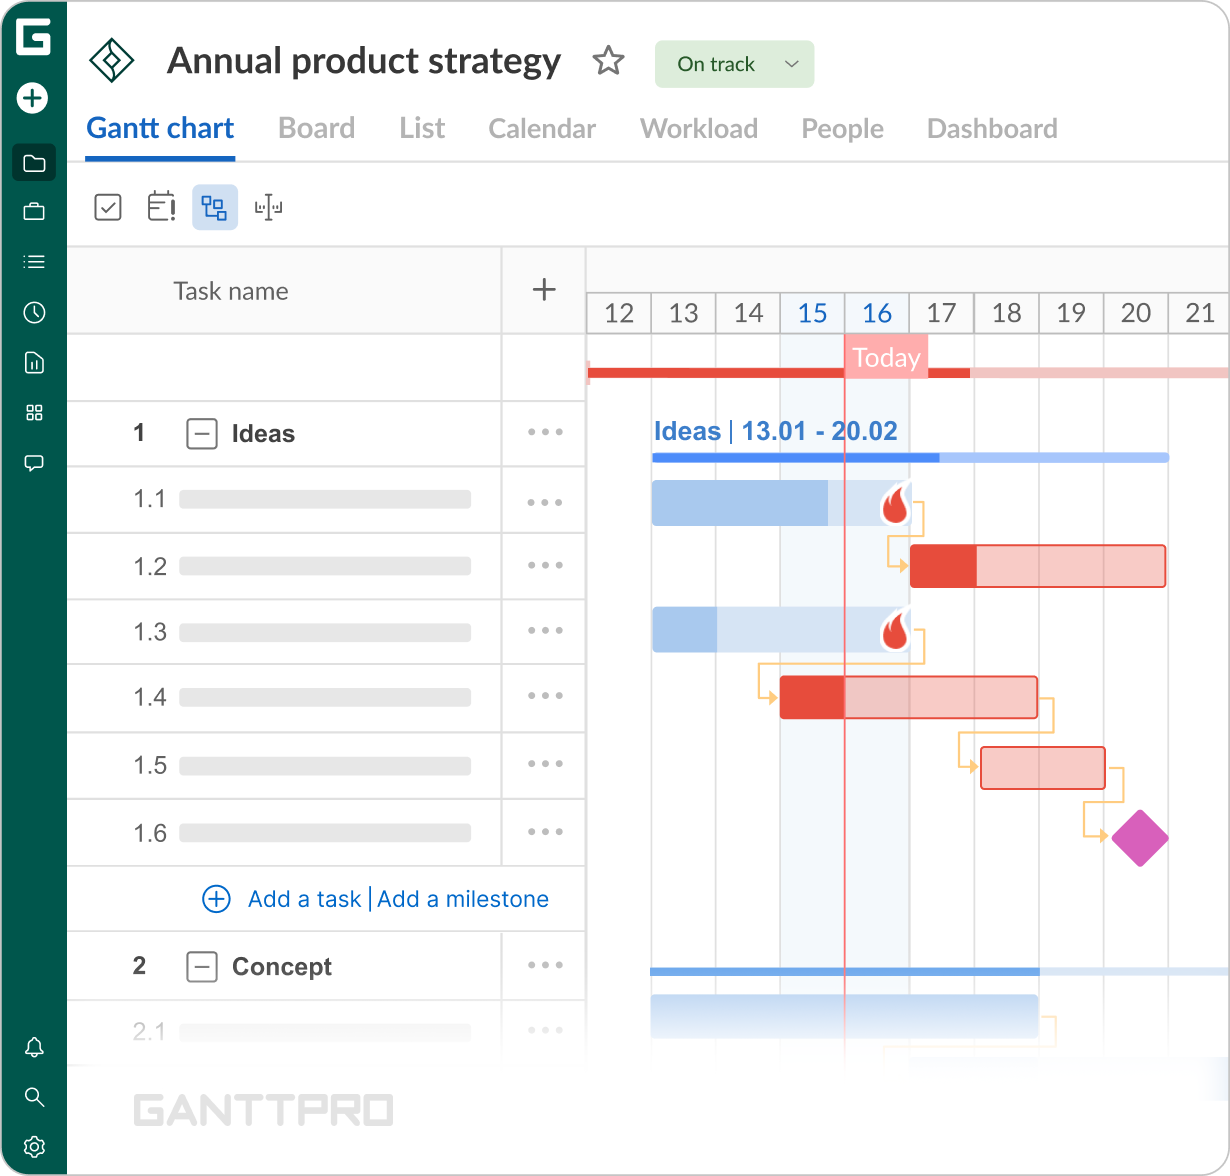This screenshot has height=1176, width=1230.
Task: Open notifications bell icon
Action: pyautogui.click(x=34, y=1047)
